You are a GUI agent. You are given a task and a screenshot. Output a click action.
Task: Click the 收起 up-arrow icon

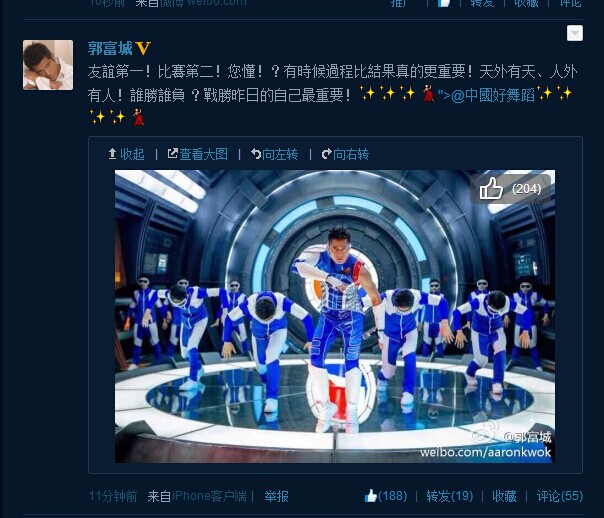pyautogui.click(x=112, y=154)
